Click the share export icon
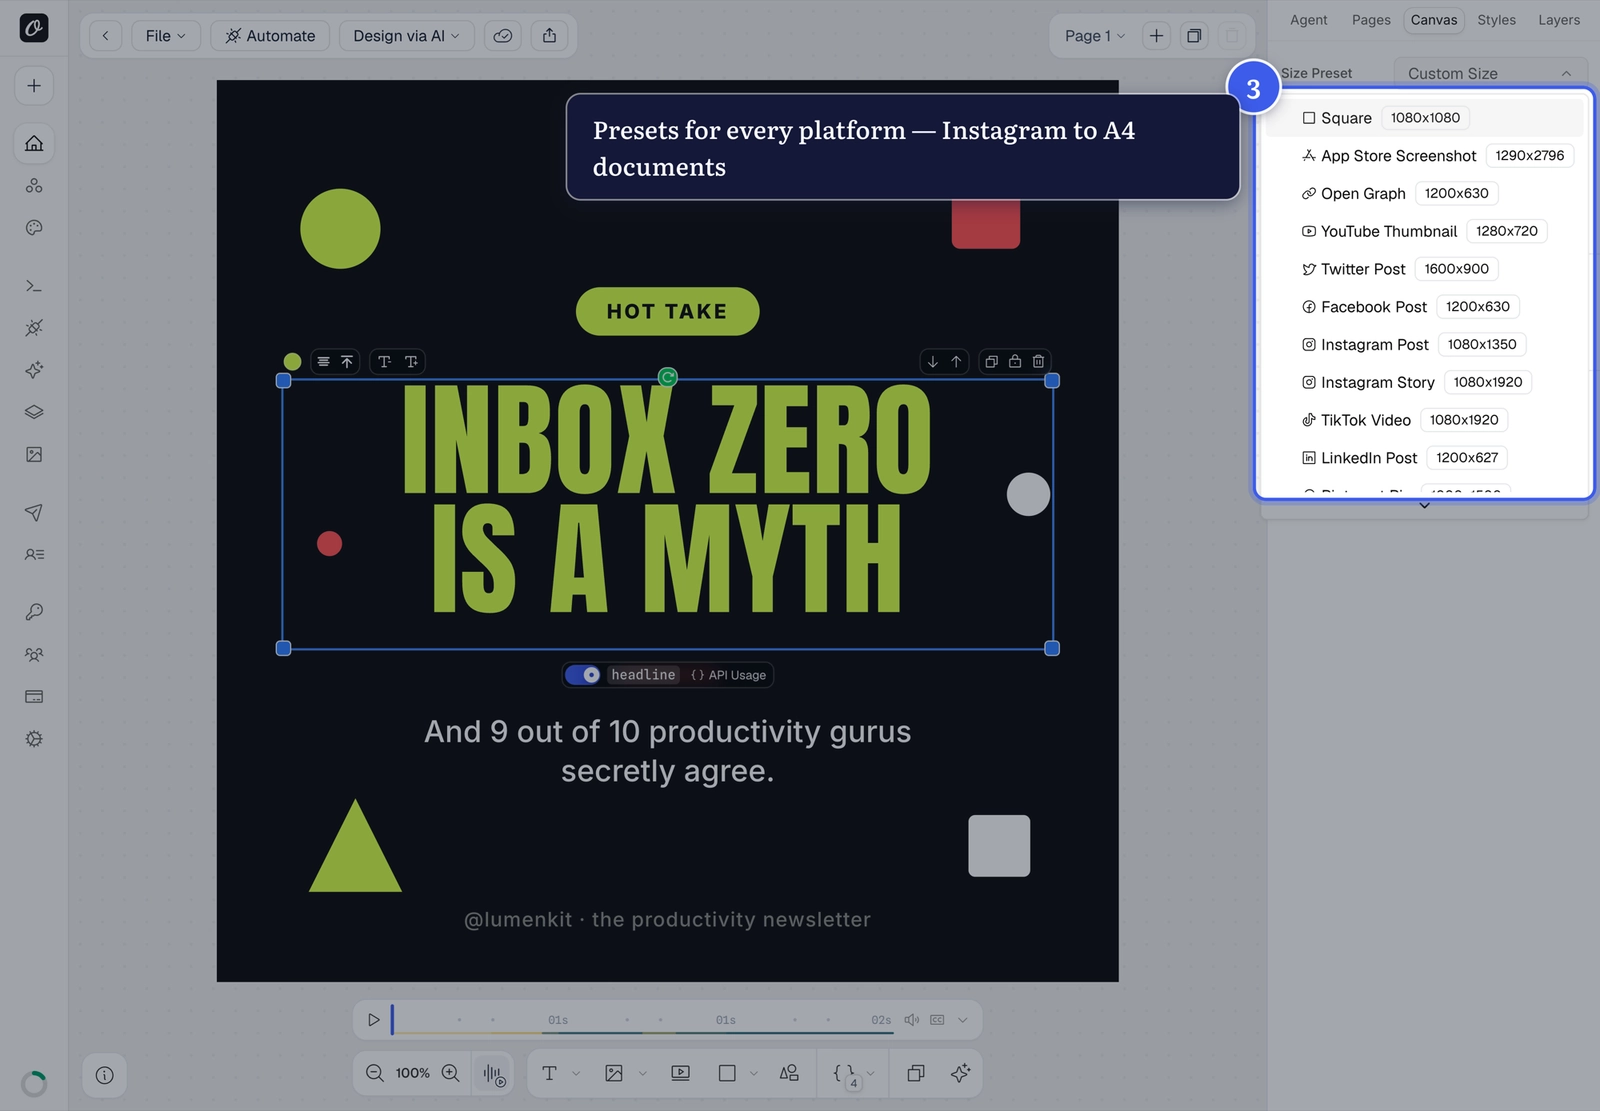1600x1111 pixels. [x=550, y=36]
